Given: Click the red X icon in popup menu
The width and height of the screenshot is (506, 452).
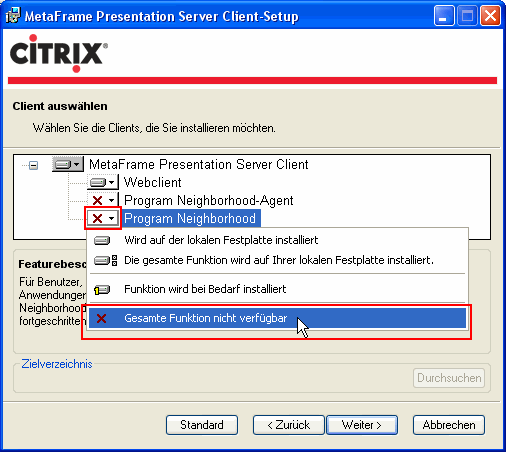Looking at the screenshot, I should 101,318.
